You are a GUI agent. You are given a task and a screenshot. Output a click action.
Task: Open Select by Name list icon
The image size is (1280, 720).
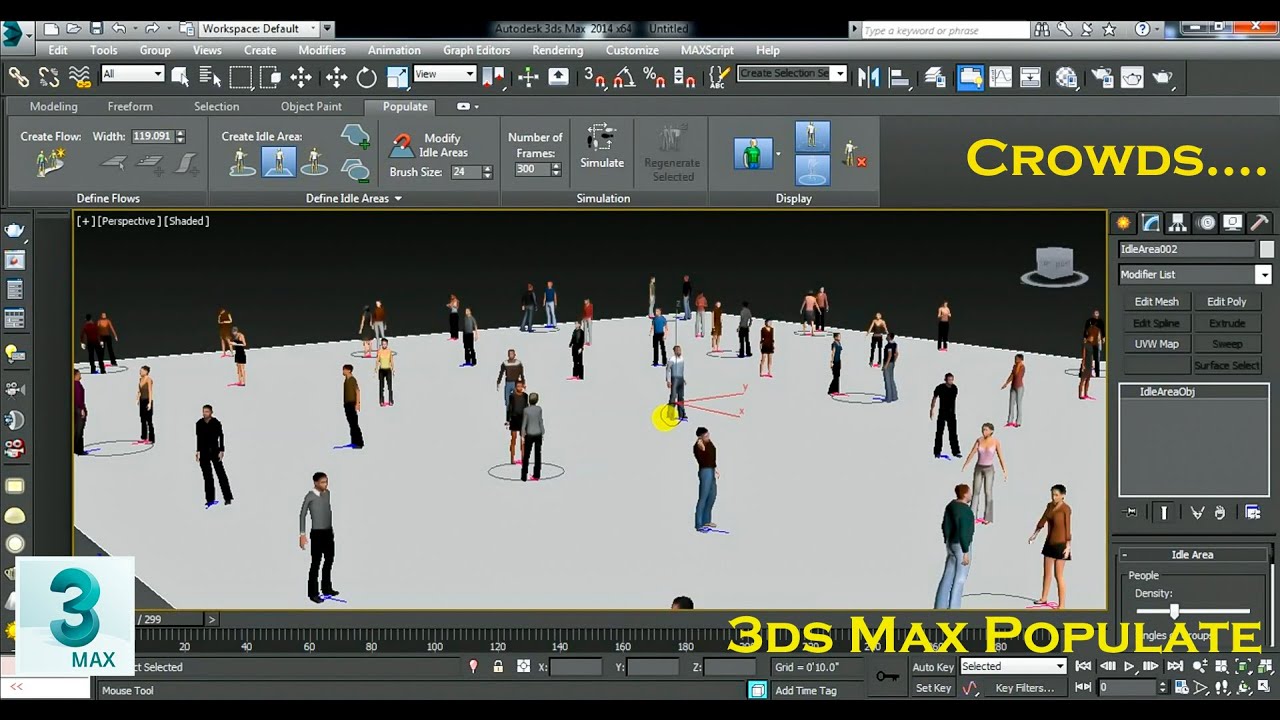(x=210, y=76)
